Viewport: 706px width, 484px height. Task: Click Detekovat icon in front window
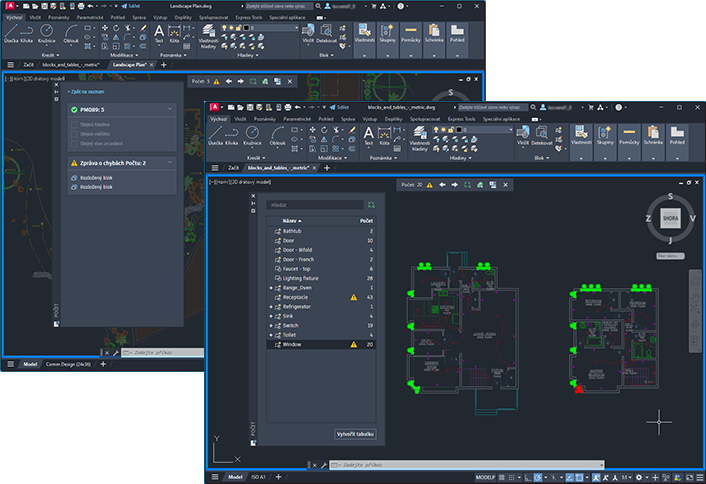[x=542, y=136]
